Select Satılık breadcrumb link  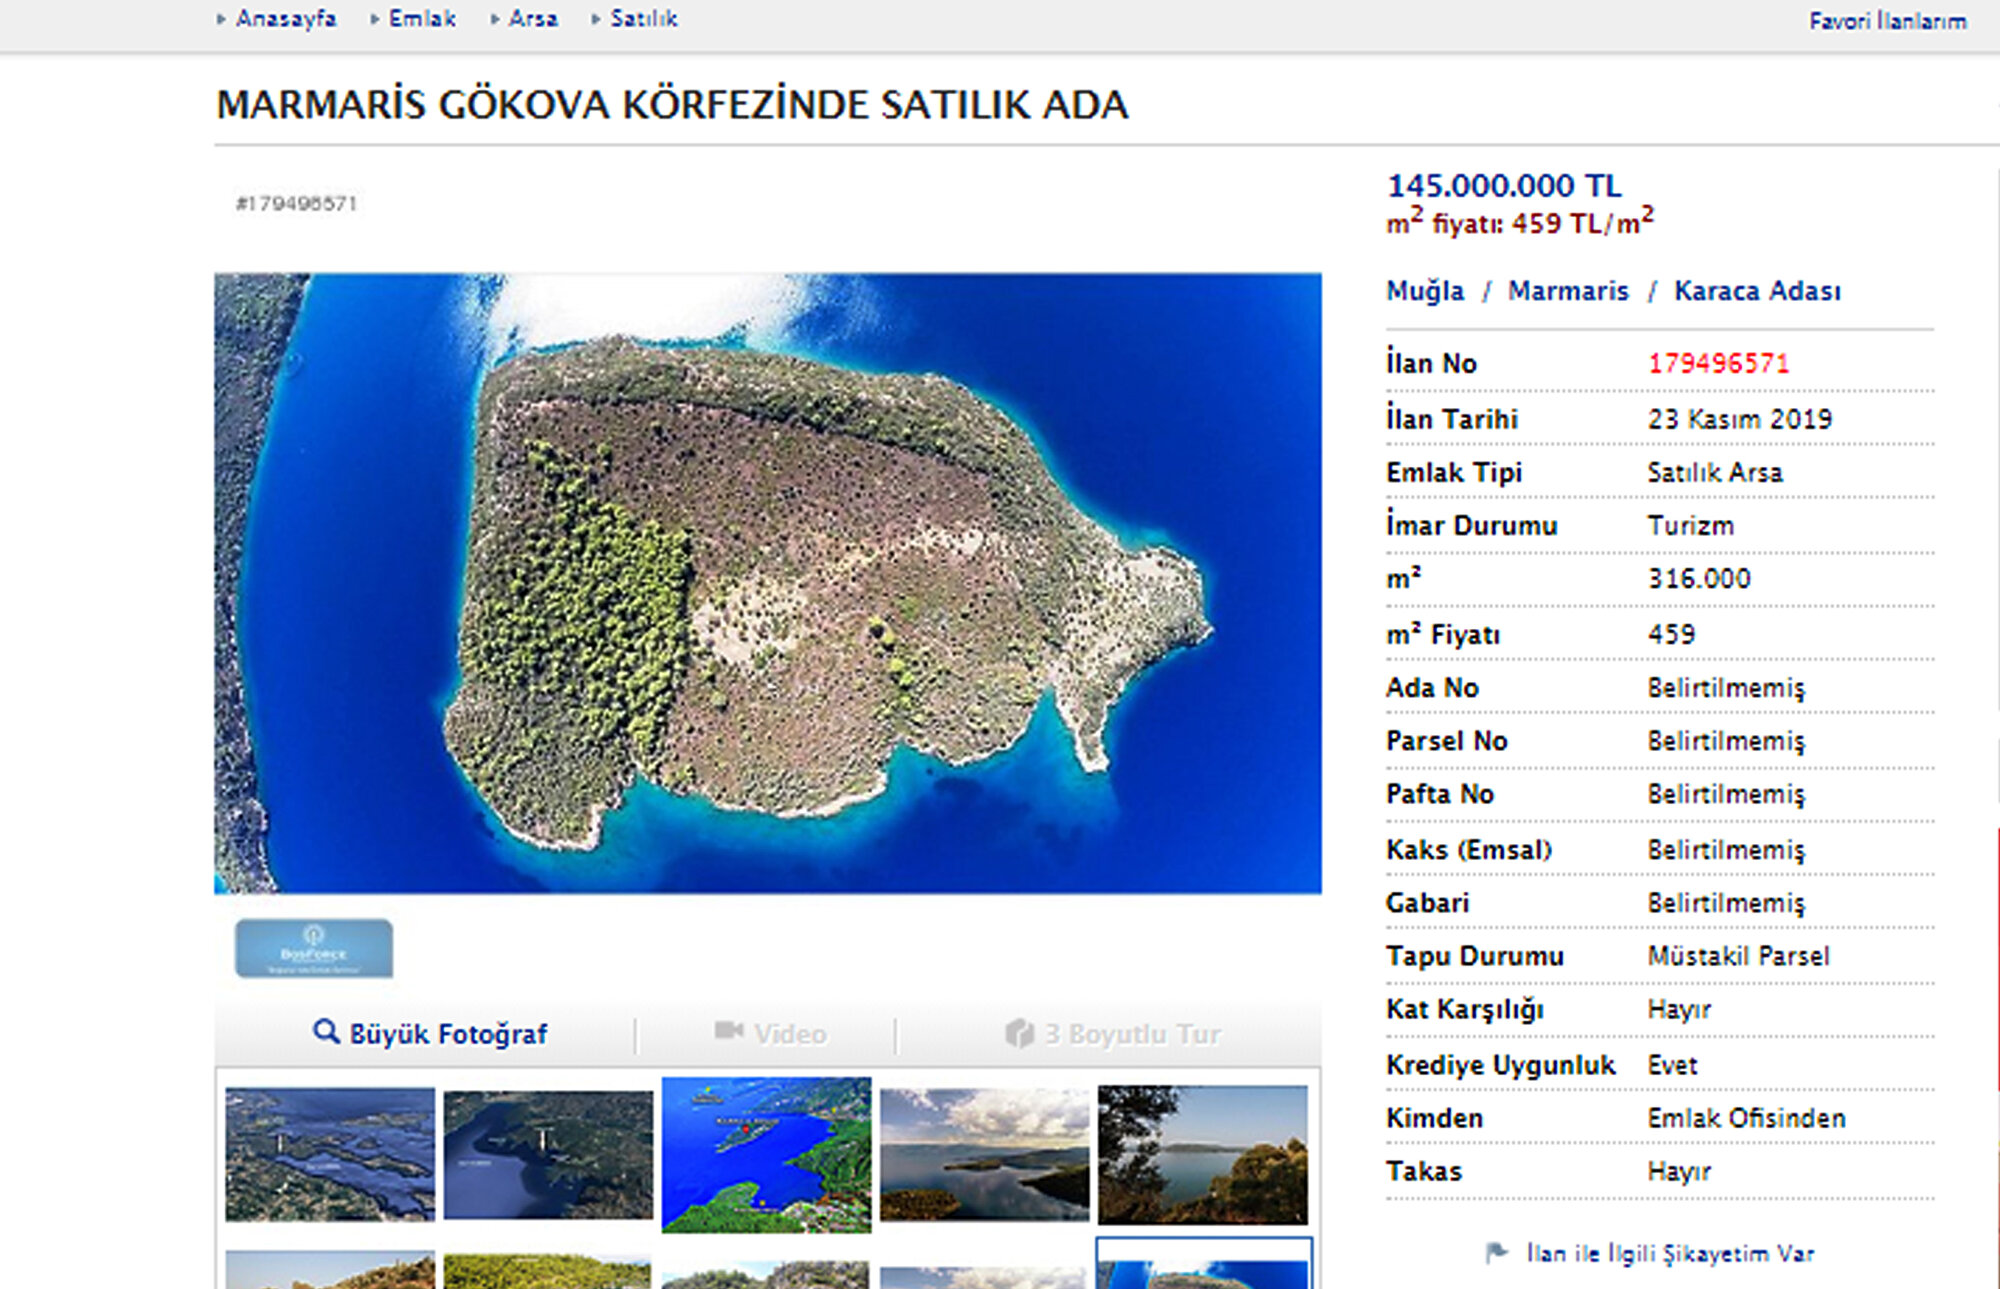coord(644,19)
